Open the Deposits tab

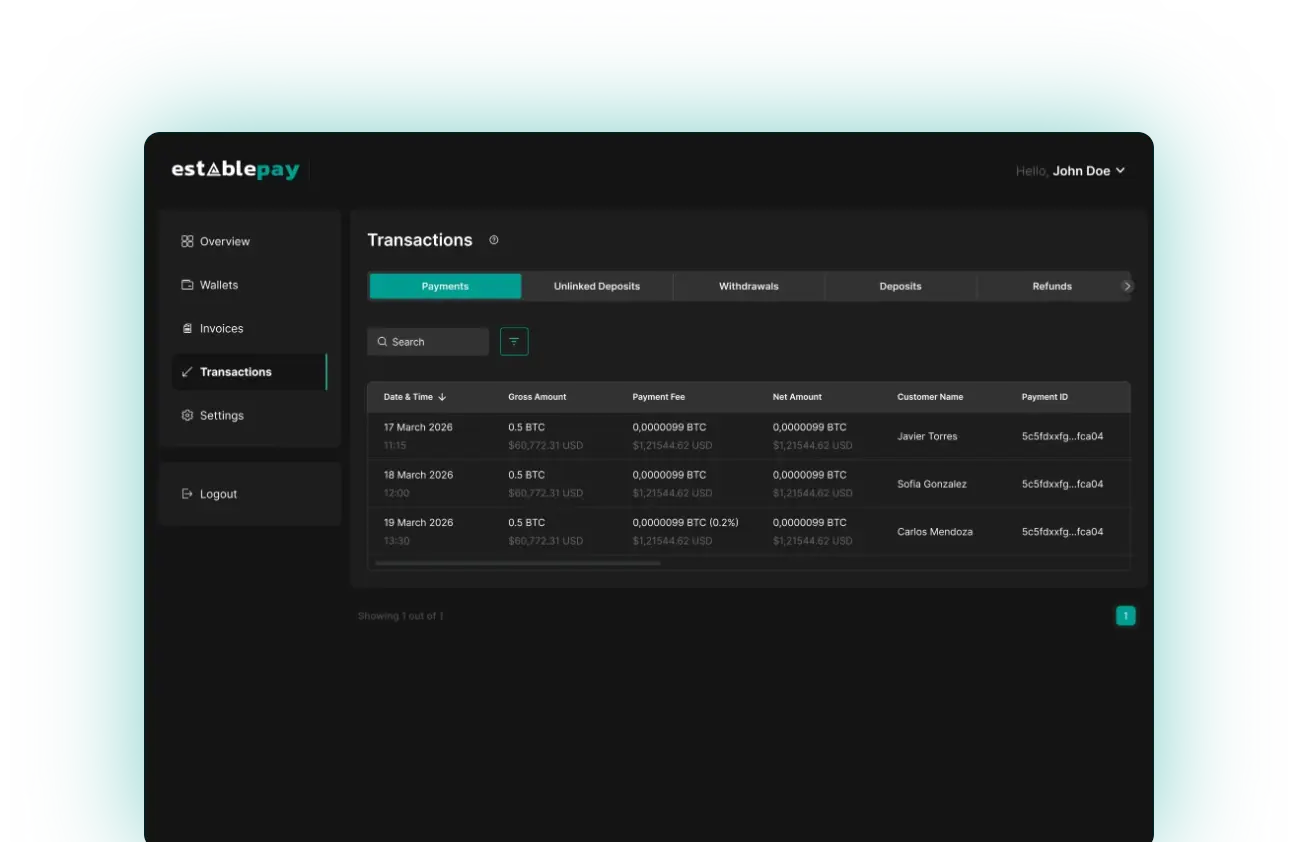point(901,286)
